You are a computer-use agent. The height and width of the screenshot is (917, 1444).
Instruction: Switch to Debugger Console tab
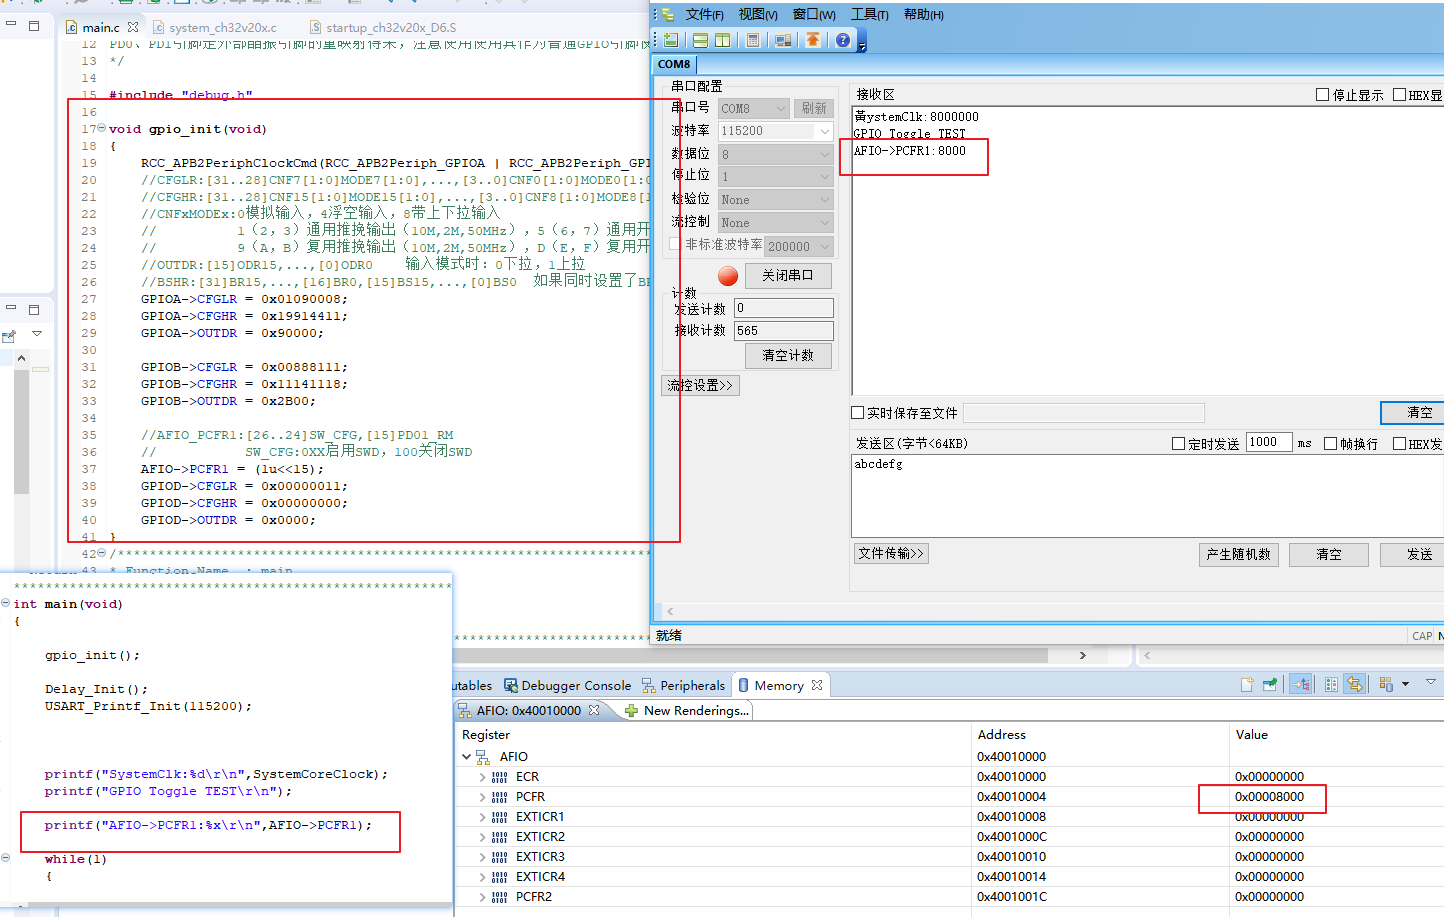point(567,685)
